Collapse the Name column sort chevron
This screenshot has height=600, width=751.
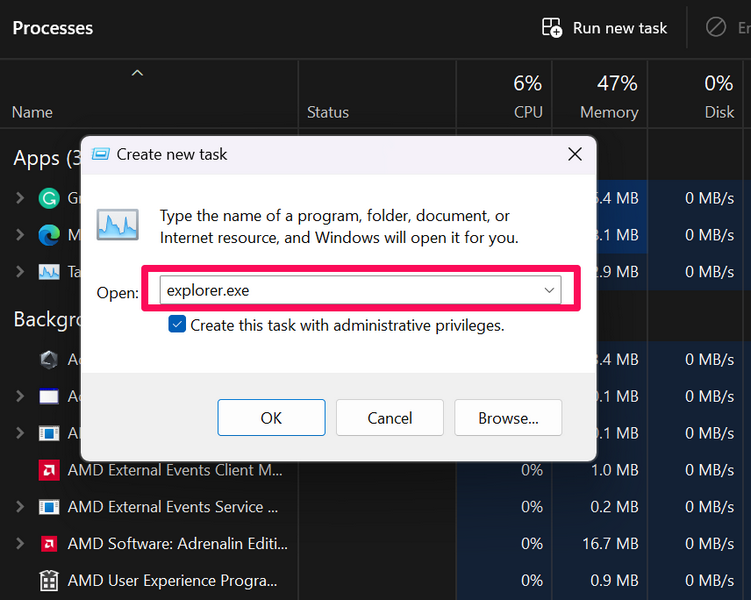tap(138, 72)
